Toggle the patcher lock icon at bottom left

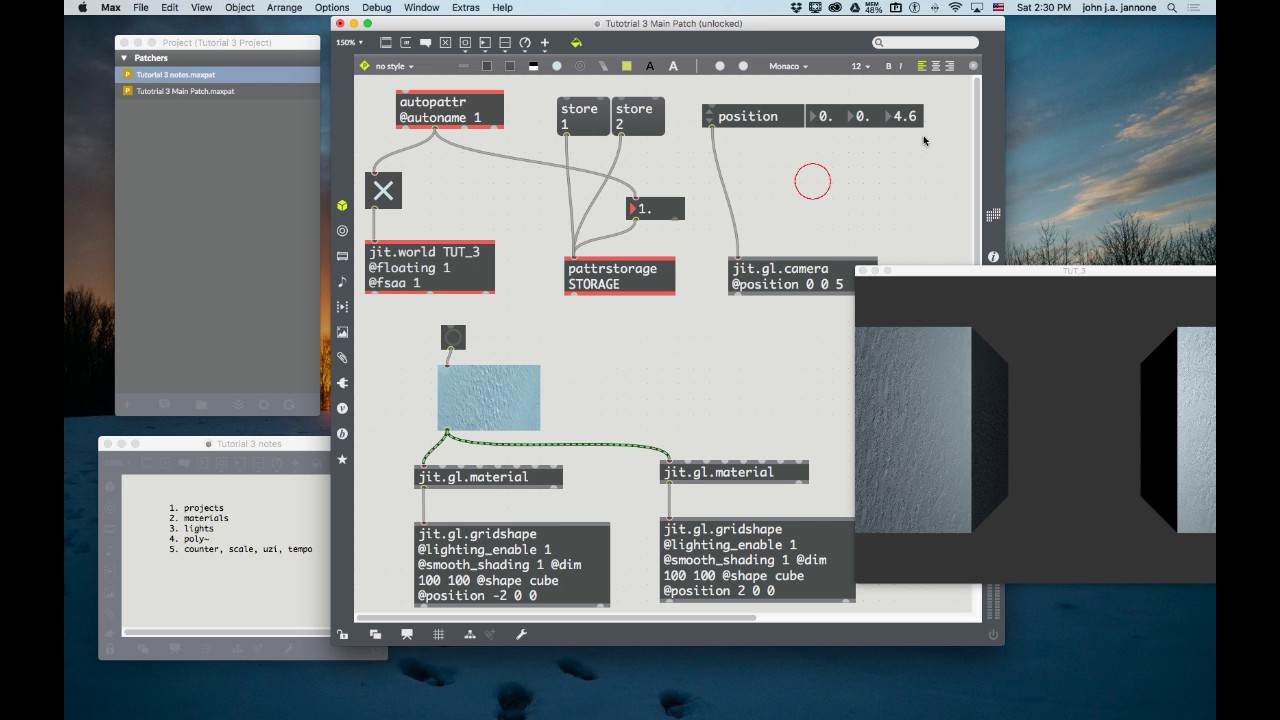(x=343, y=635)
